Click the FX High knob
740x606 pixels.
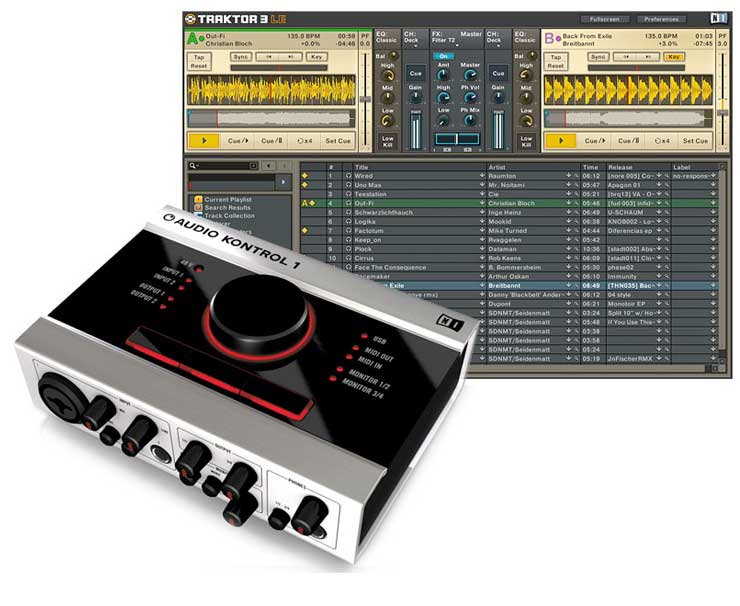443,97
